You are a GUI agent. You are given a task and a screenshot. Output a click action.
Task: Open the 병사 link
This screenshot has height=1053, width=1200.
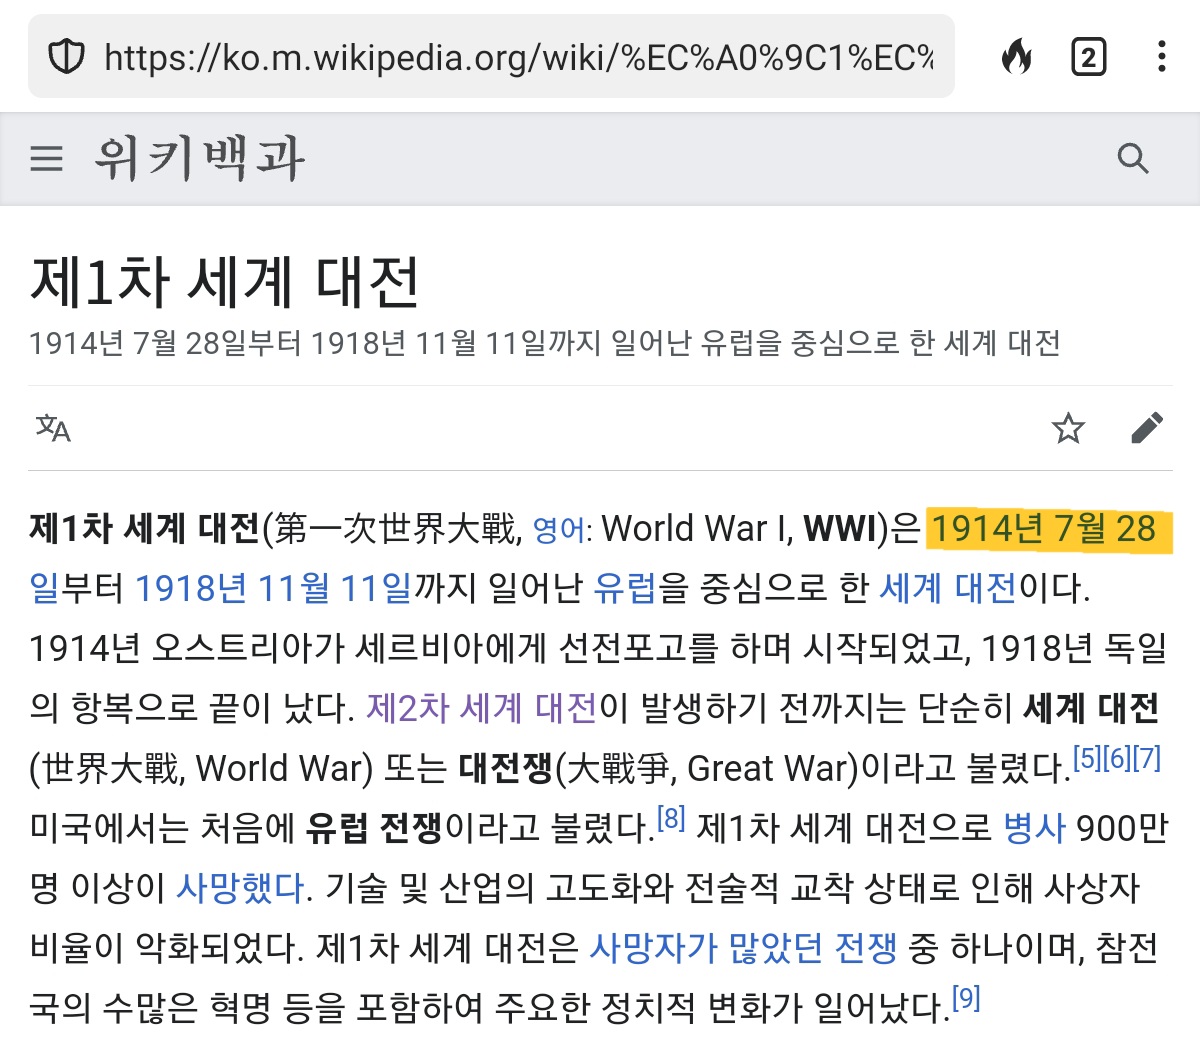(1034, 828)
